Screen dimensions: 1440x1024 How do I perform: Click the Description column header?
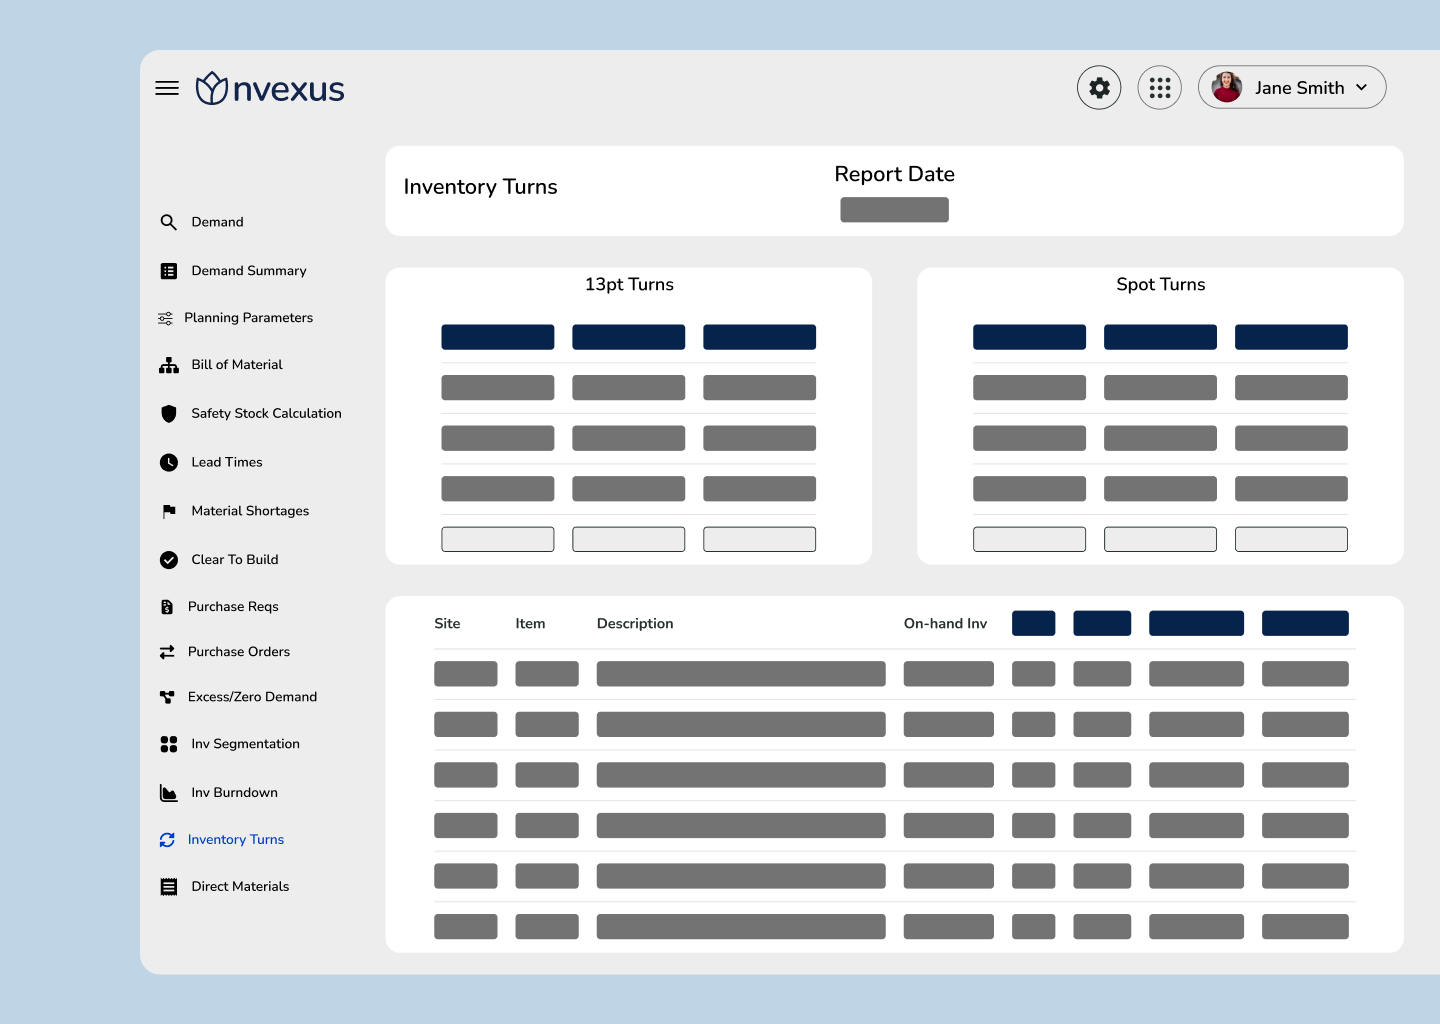tap(635, 624)
